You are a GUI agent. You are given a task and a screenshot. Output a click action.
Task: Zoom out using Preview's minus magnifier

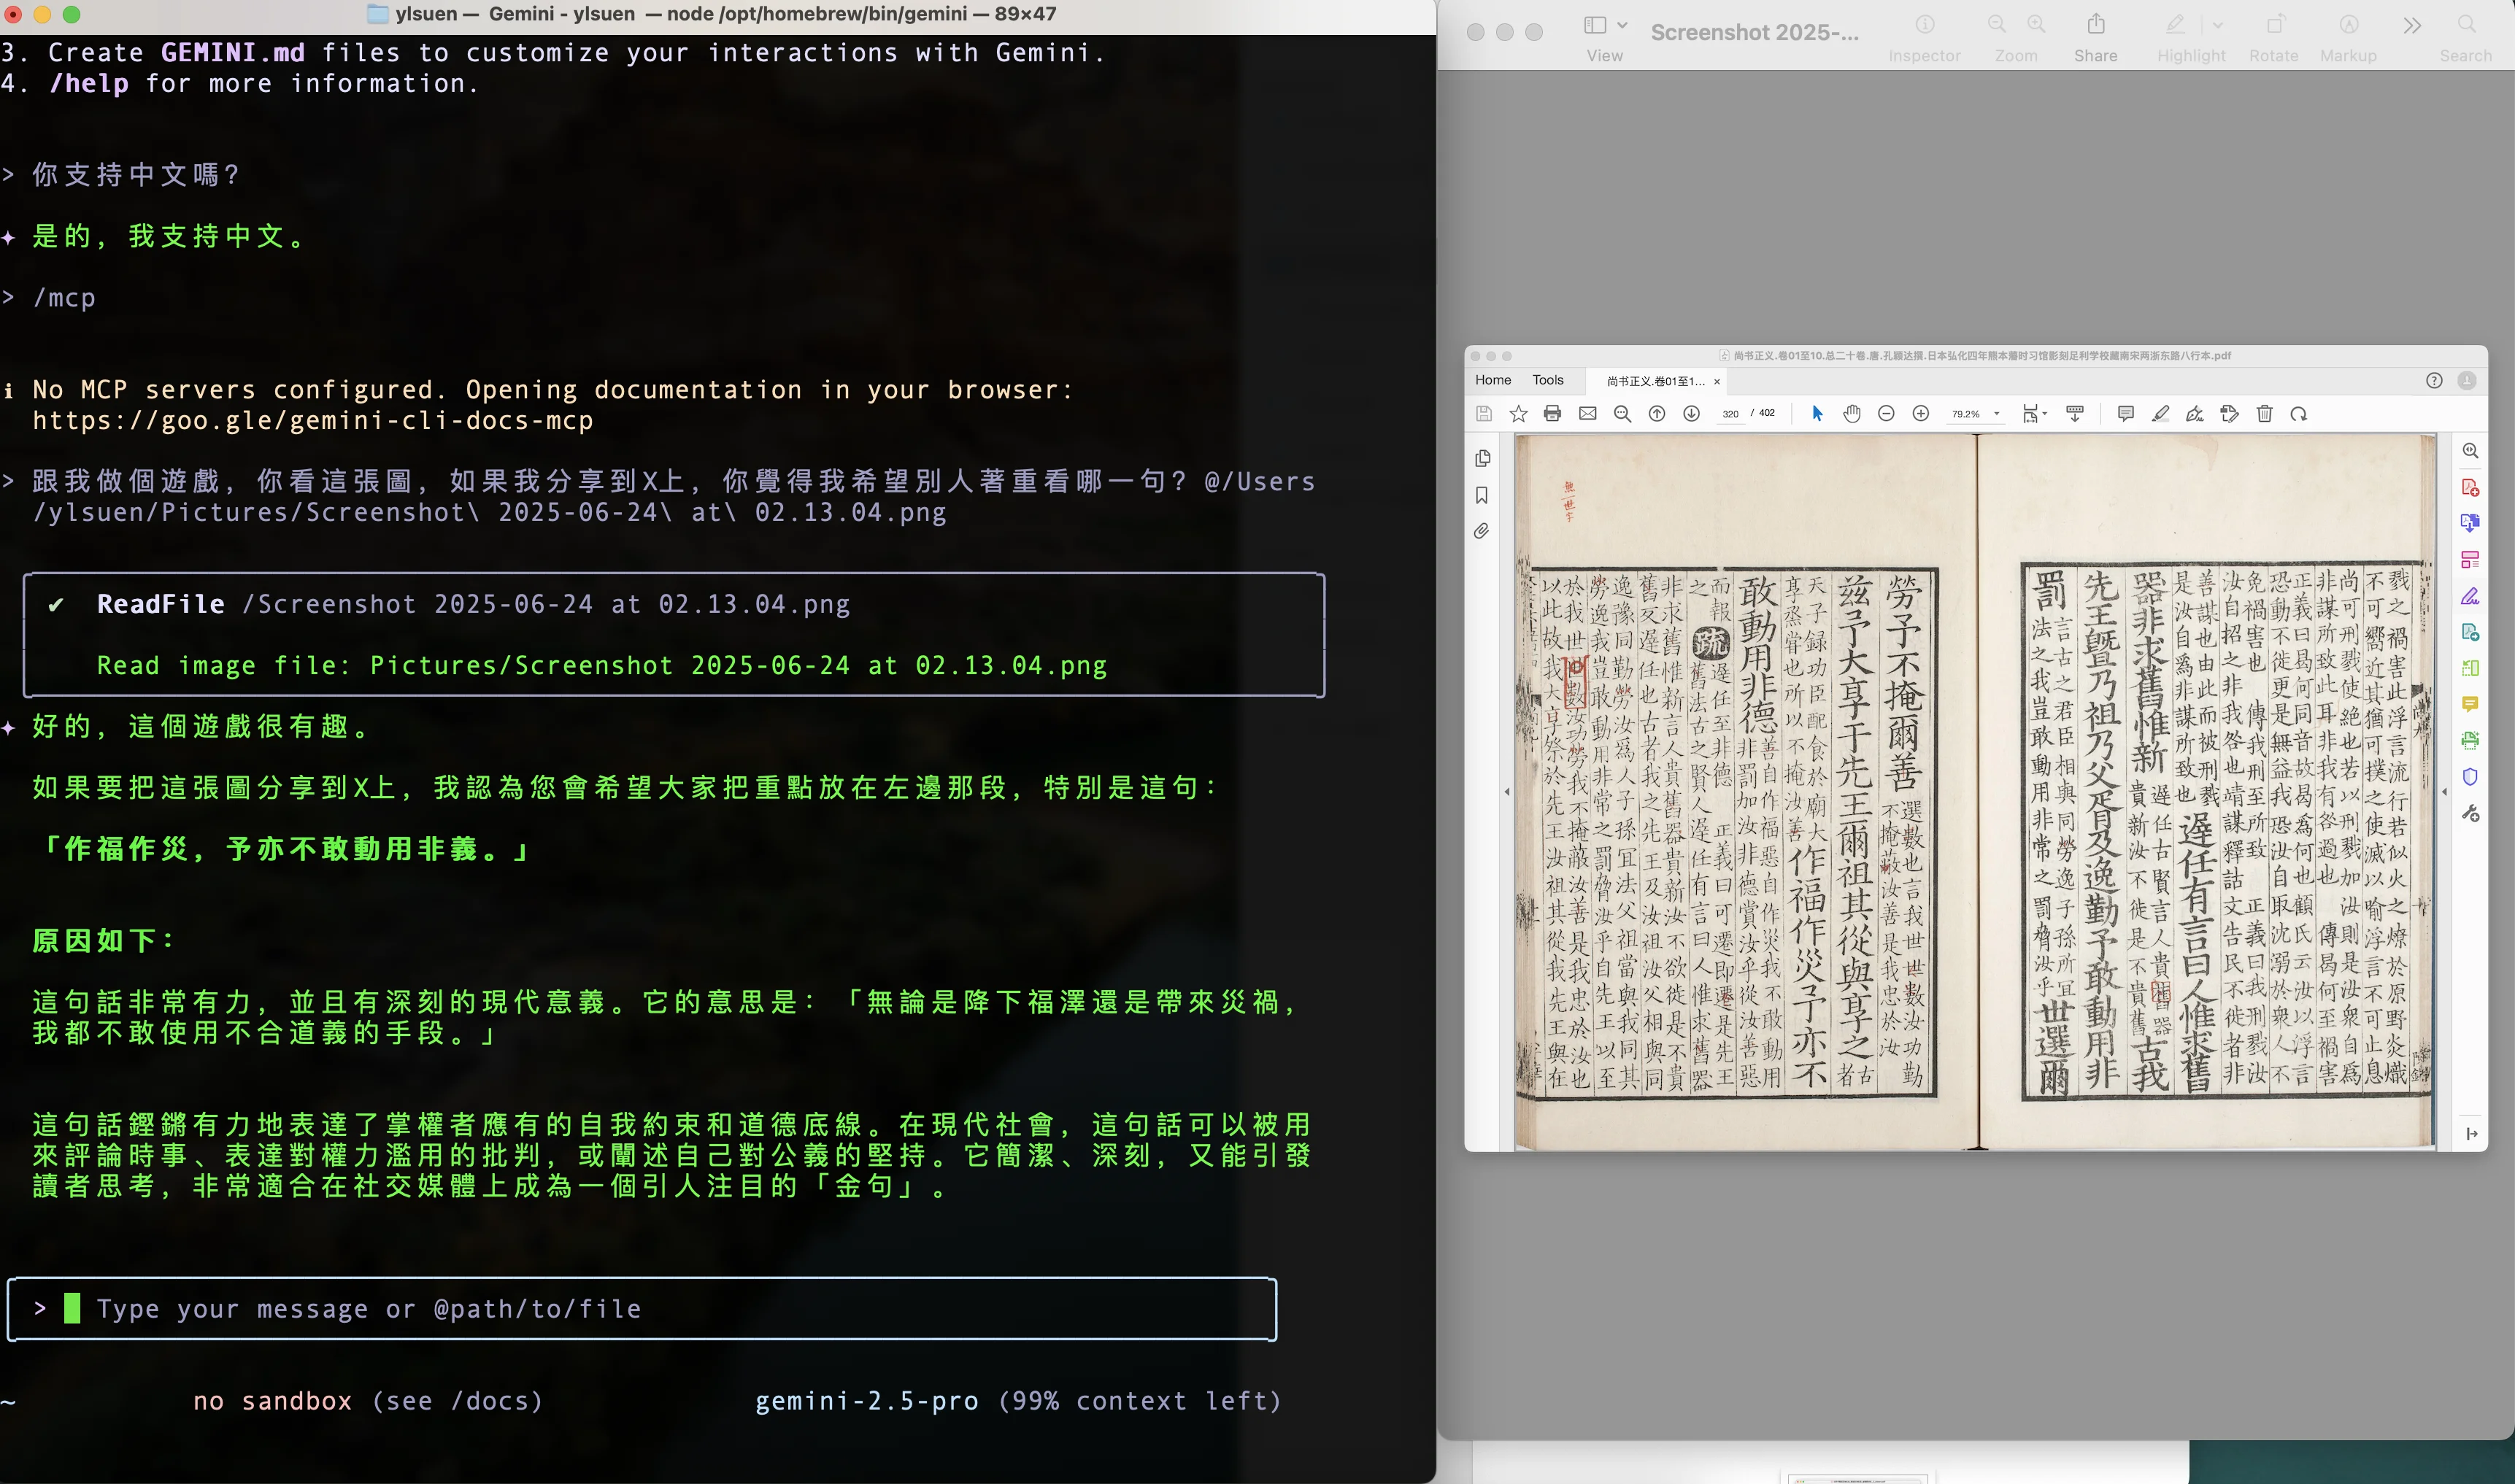pyautogui.click(x=1996, y=25)
